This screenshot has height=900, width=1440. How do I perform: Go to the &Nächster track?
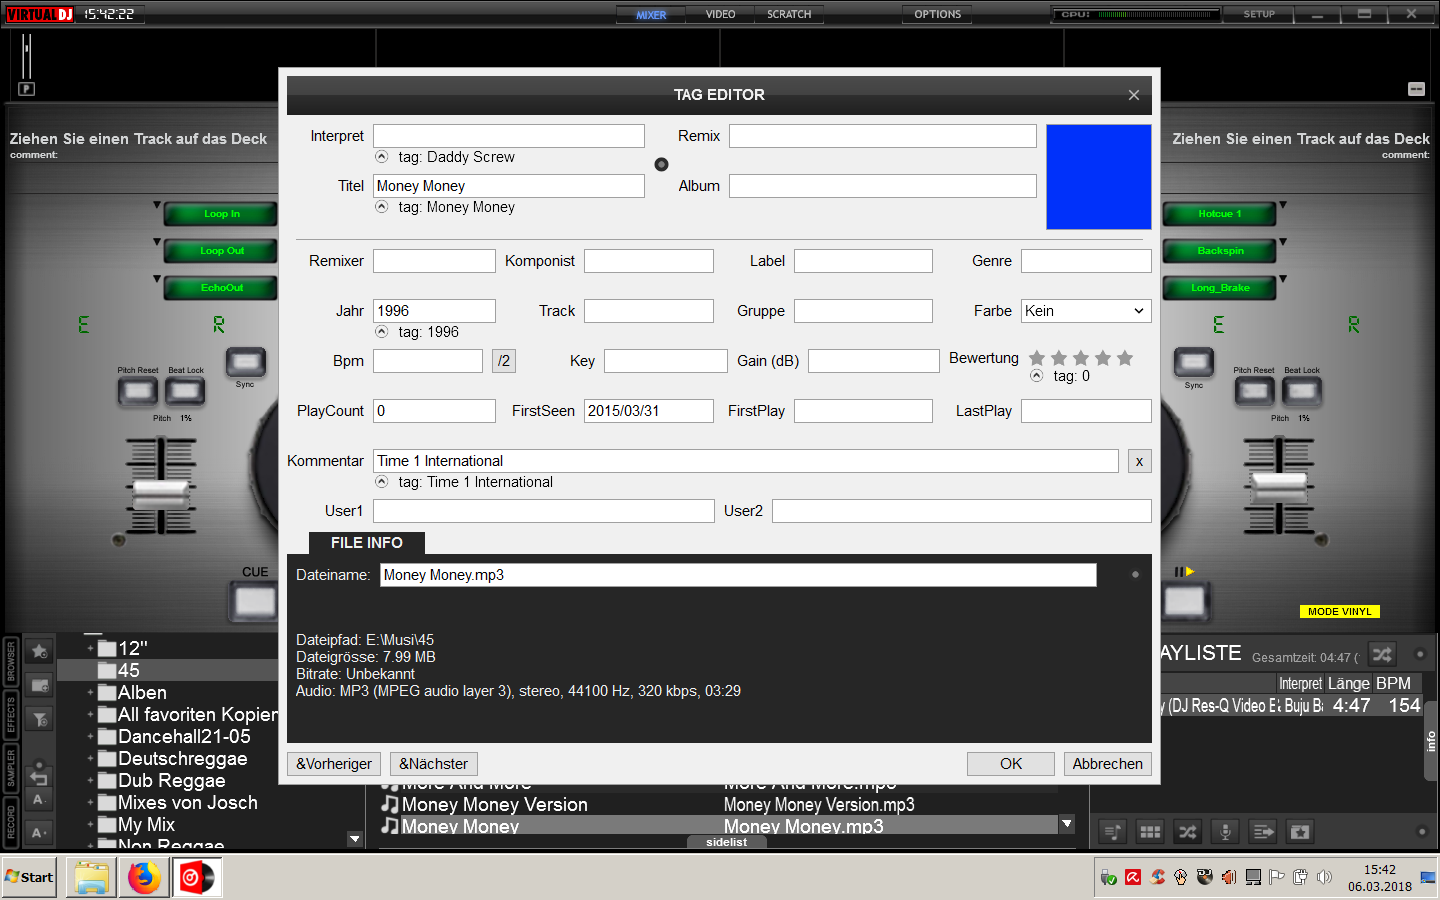coord(433,764)
